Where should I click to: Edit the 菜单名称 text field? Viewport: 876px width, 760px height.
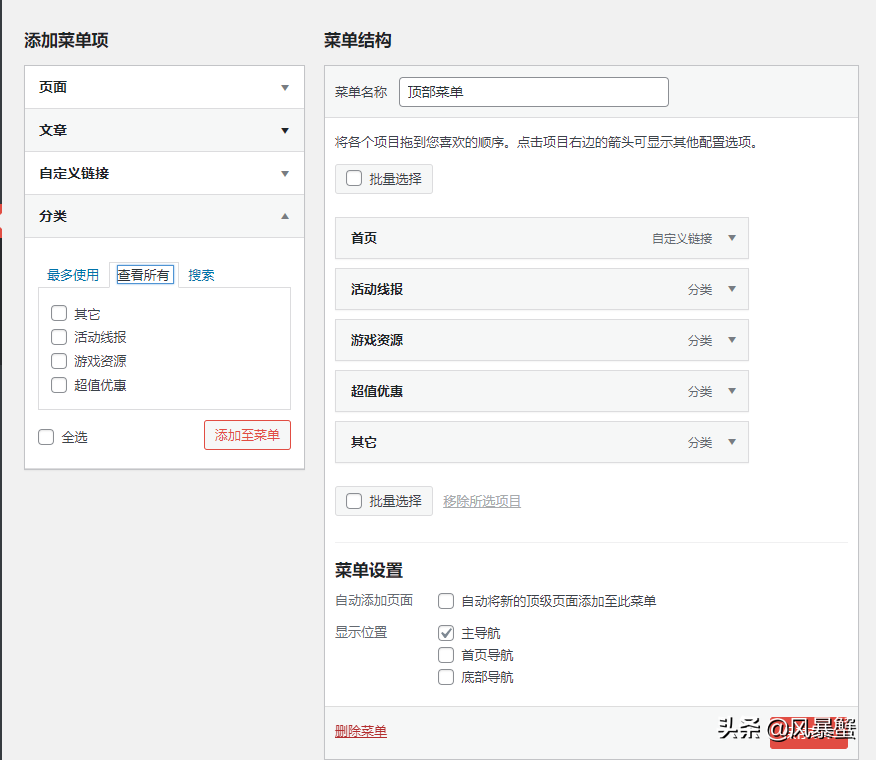(x=534, y=92)
